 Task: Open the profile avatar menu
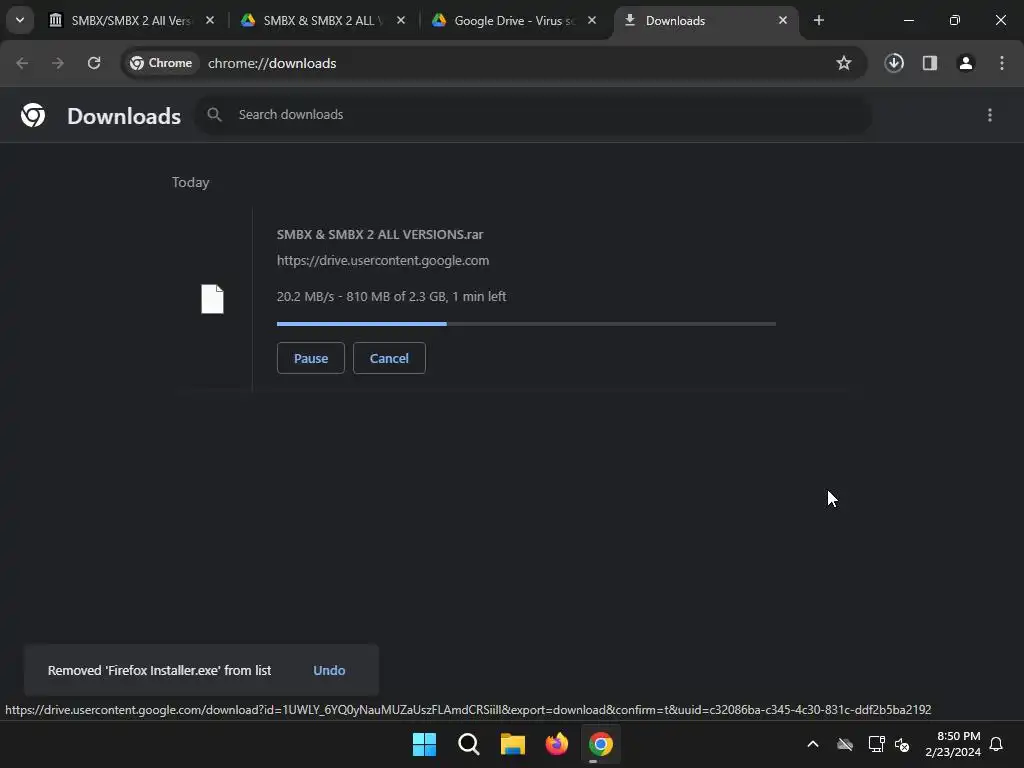point(966,63)
